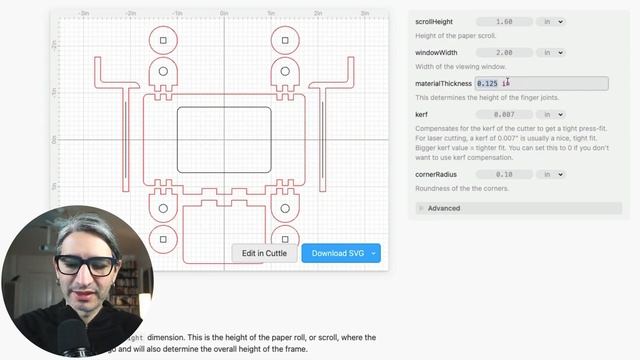Click the windowWidth value field 2.00
The width and height of the screenshot is (640, 360).
pos(504,53)
